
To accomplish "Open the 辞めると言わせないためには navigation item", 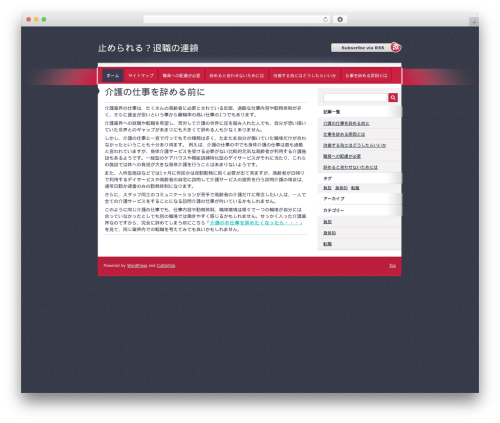I will (x=237, y=76).
